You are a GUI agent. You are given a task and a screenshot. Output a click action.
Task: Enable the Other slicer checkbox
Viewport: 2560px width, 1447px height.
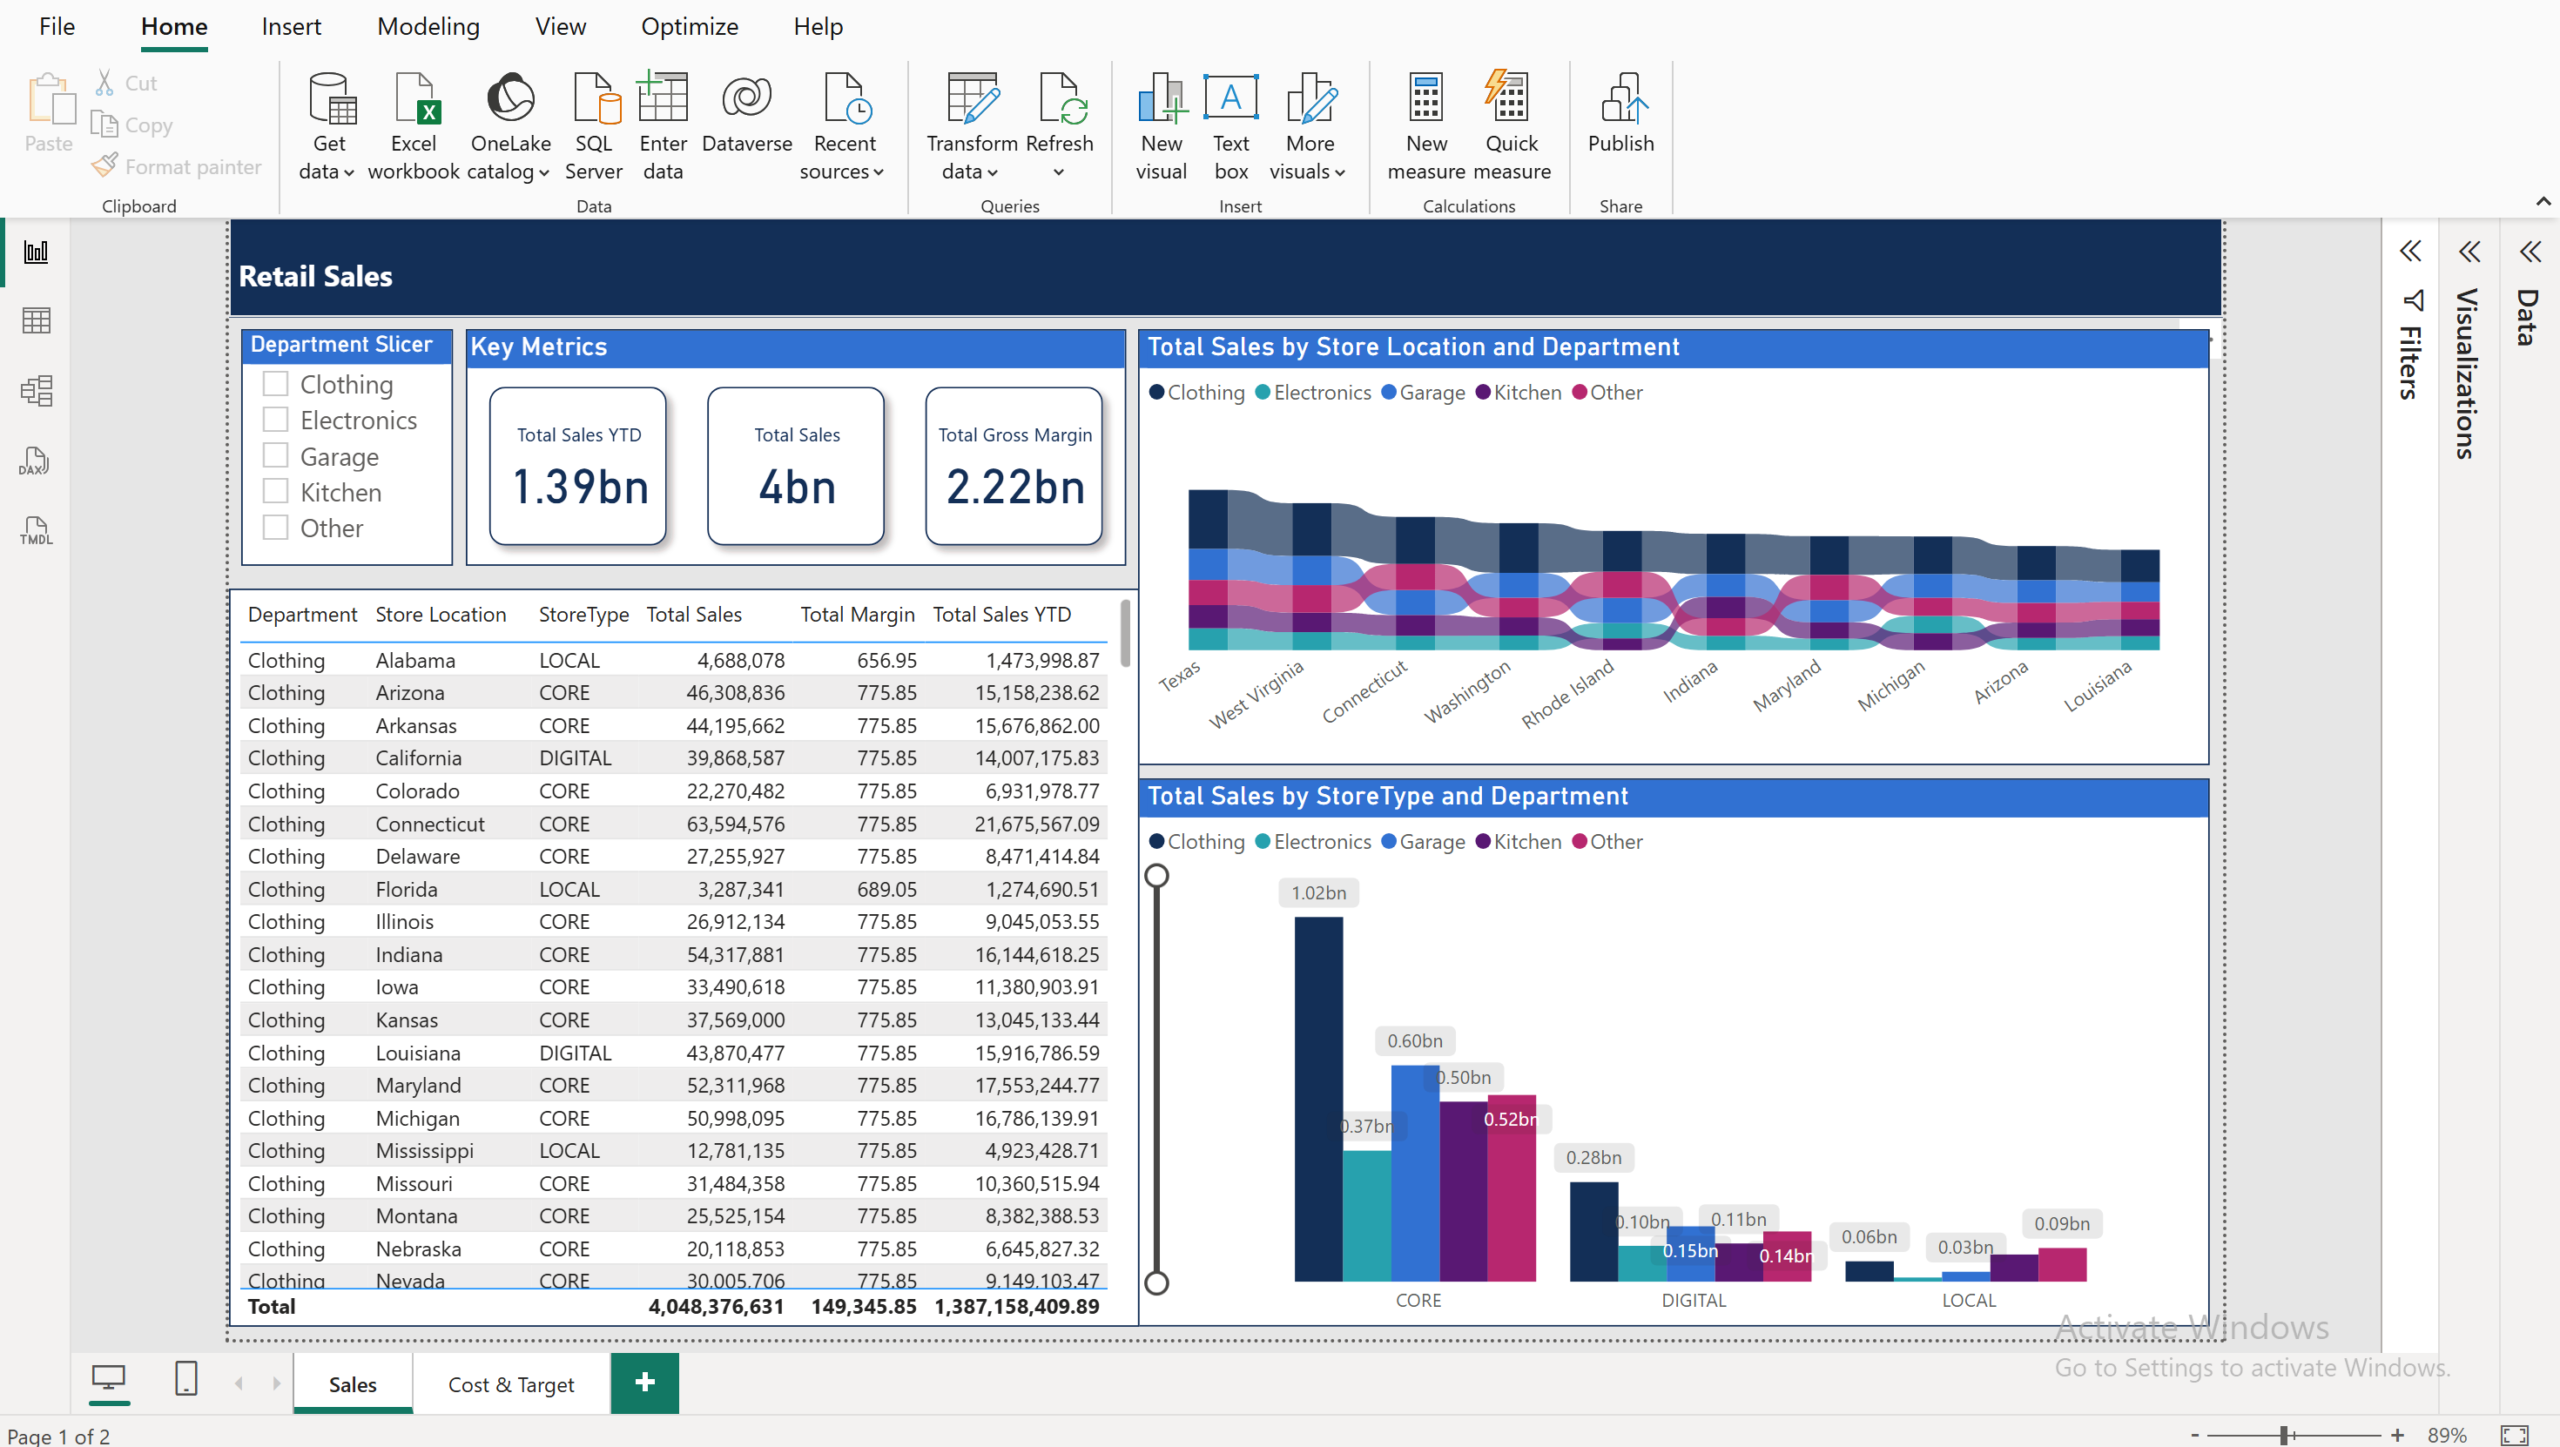276,528
